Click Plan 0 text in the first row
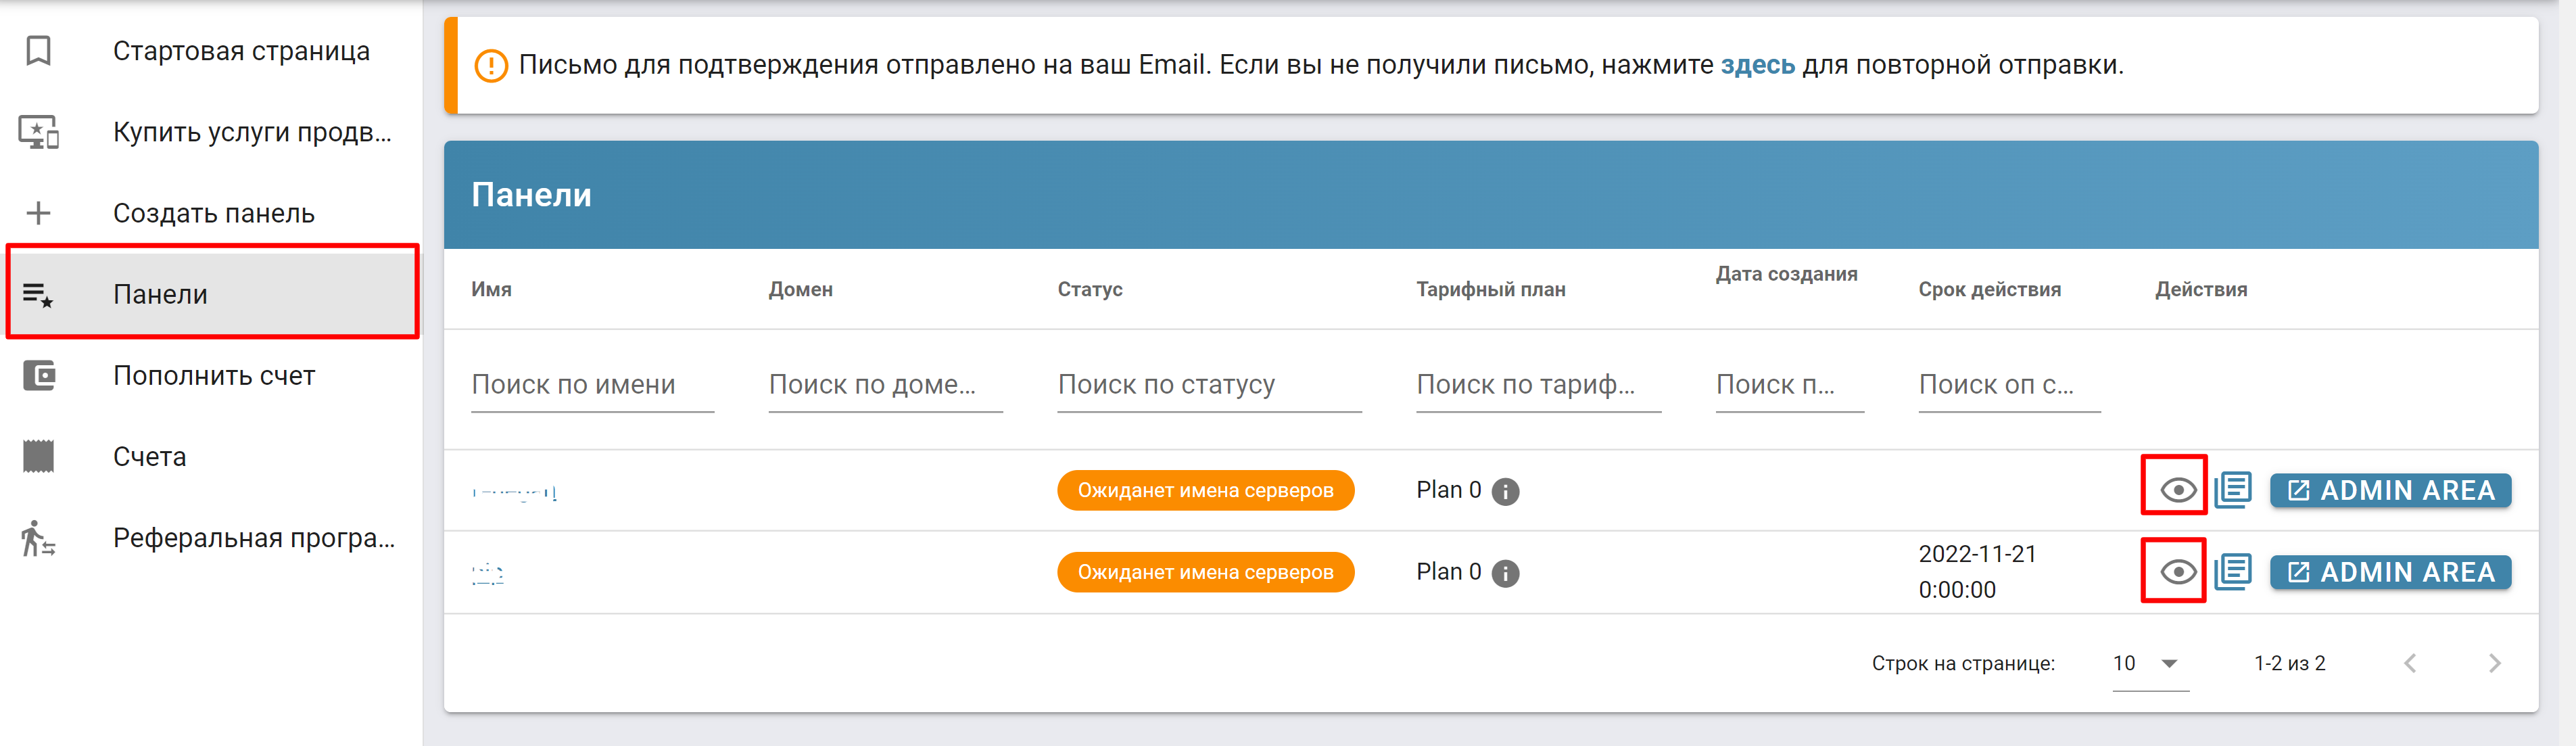 (1449, 490)
